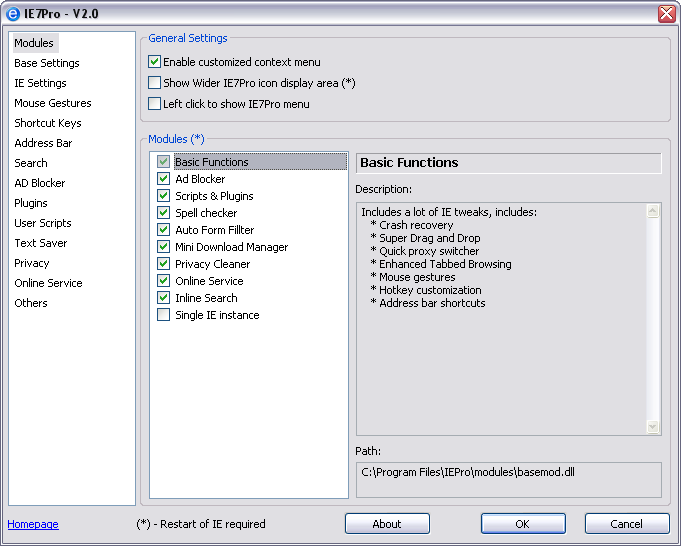Screen dimensions: 681x546
Task: Uncheck the Inline Search module checkbox
Action: point(163,298)
